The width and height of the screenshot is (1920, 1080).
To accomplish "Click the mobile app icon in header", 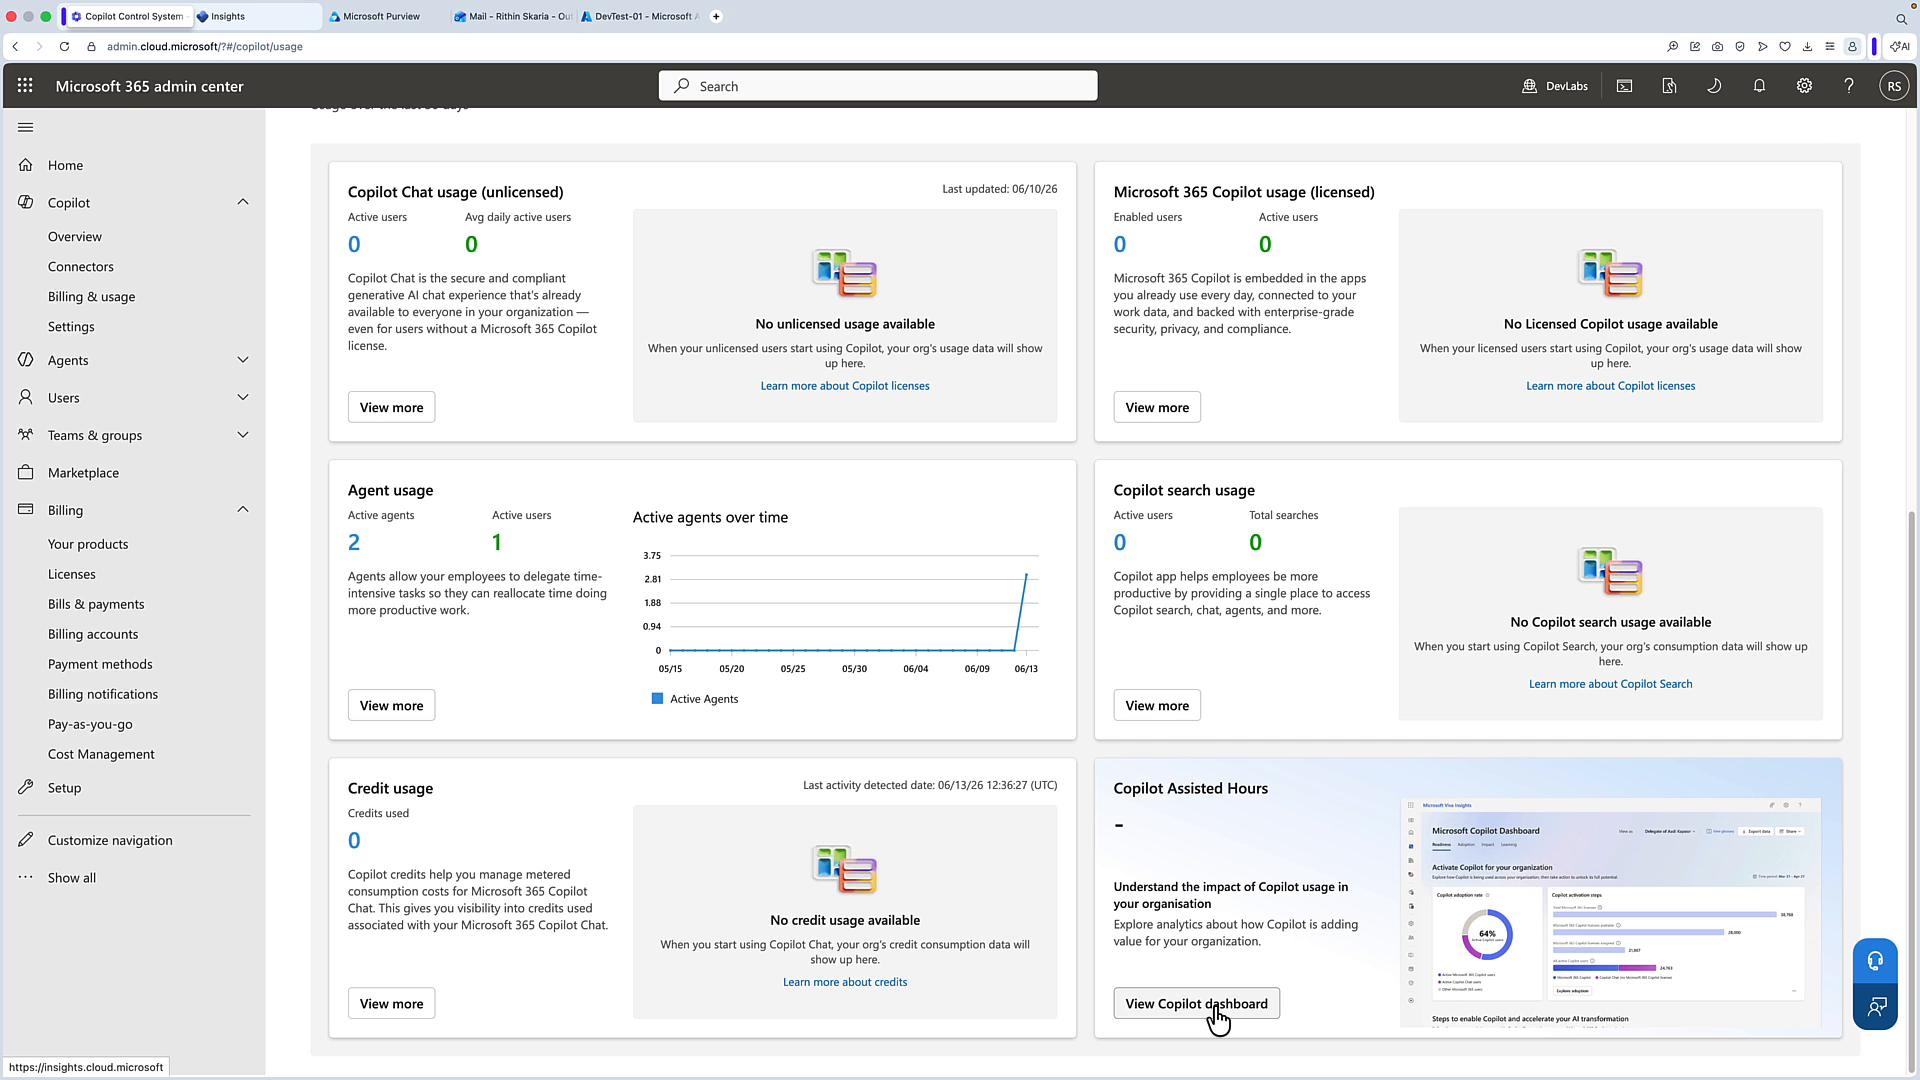I will tap(1669, 86).
